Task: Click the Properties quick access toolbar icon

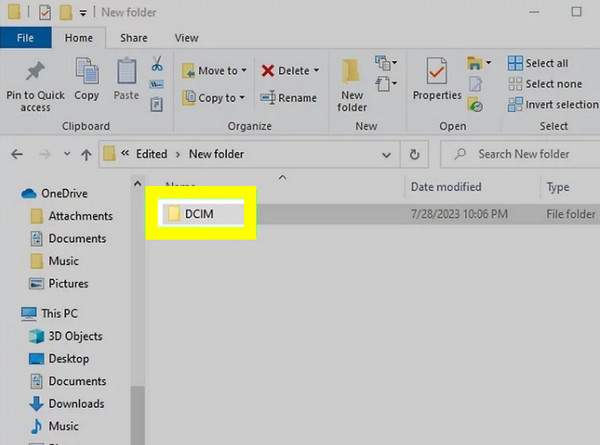Action: [45, 13]
